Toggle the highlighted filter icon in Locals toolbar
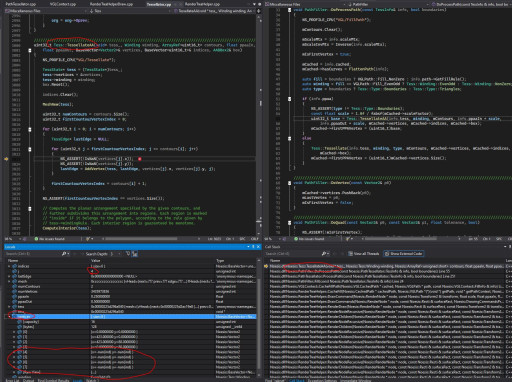This screenshot has width=512, height=382. tap(134, 254)
